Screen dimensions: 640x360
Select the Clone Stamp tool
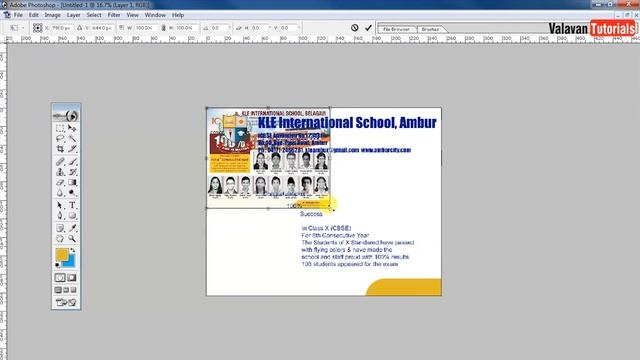[60, 172]
